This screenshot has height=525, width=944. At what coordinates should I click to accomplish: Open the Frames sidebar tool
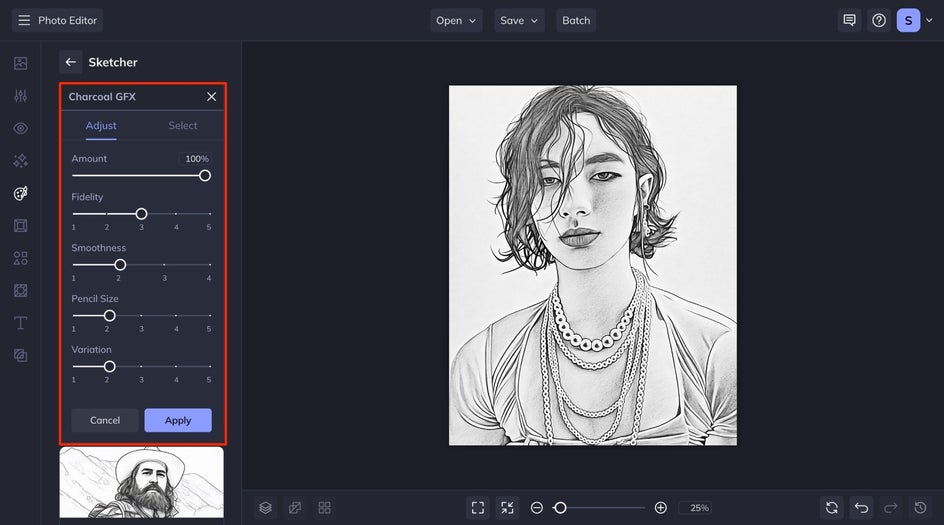coord(20,226)
